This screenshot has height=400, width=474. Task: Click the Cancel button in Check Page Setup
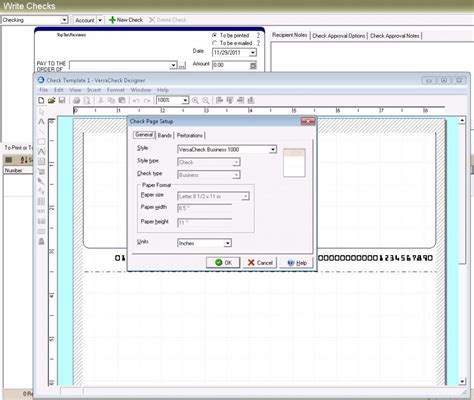tap(260, 263)
